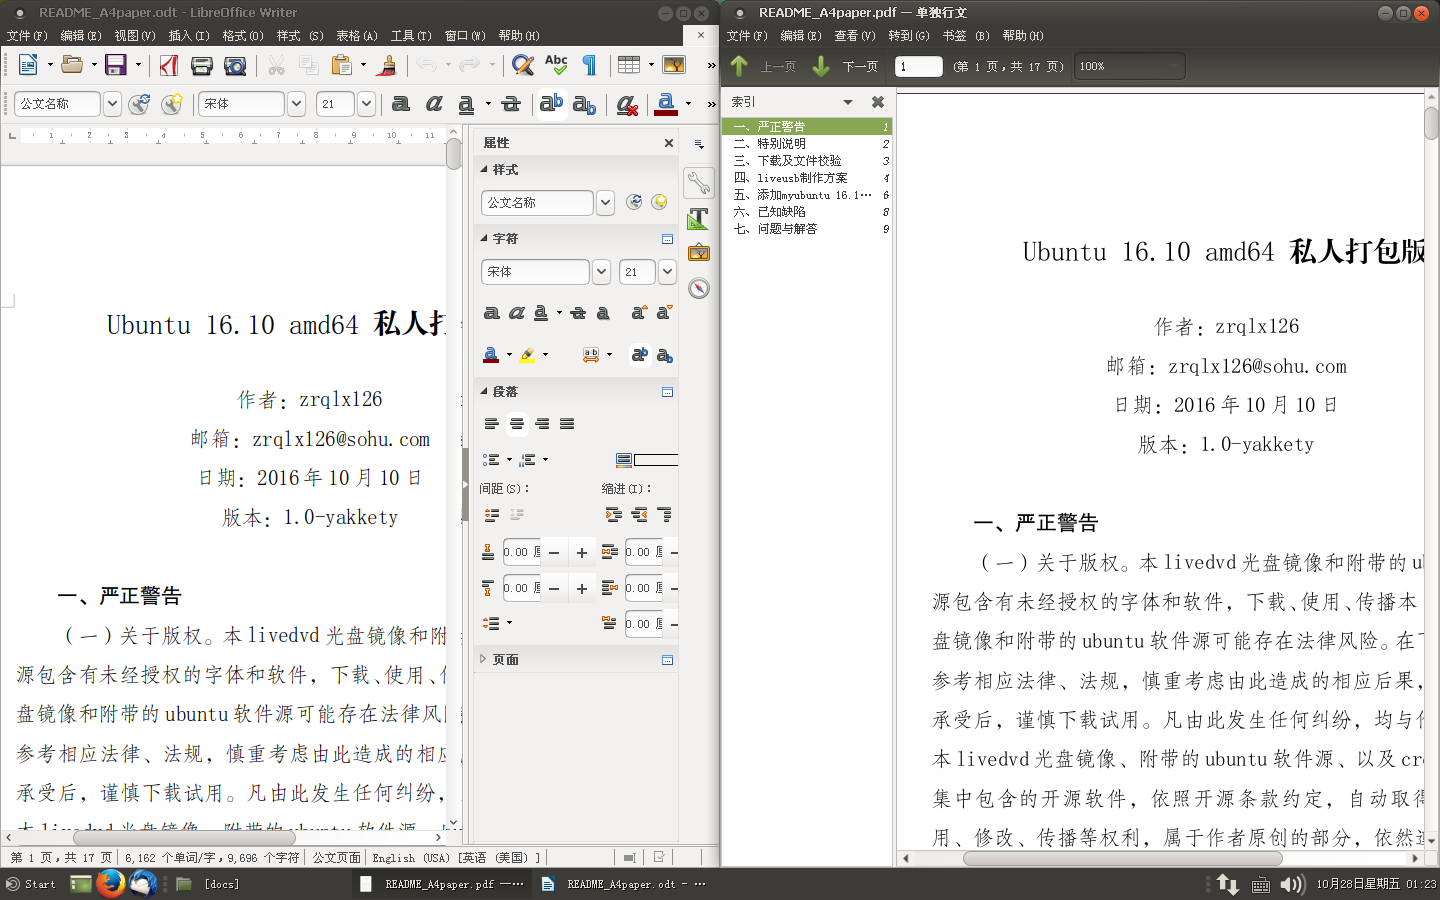Toggle Strikethrough in the formatting toolbar
The height and width of the screenshot is (900, 1440).
(511, 103)
